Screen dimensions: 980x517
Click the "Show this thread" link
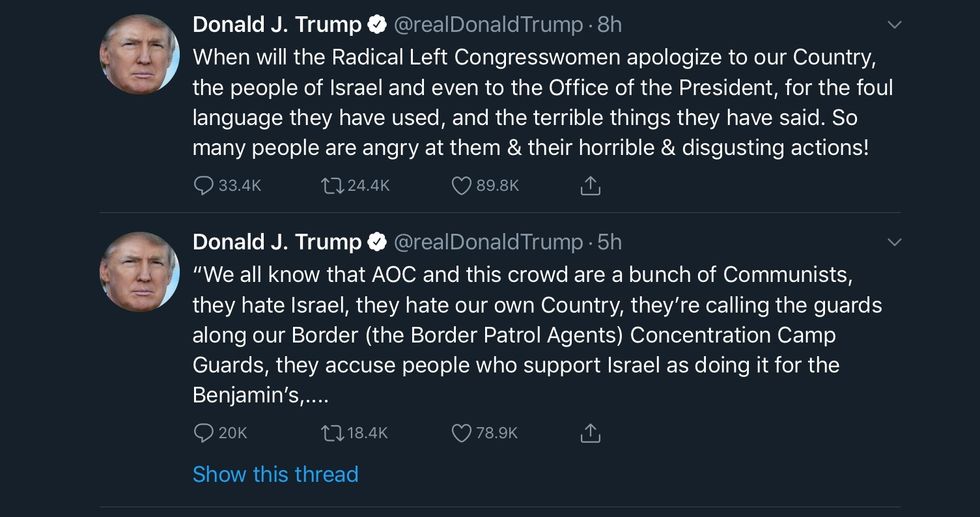coord(275,474)
